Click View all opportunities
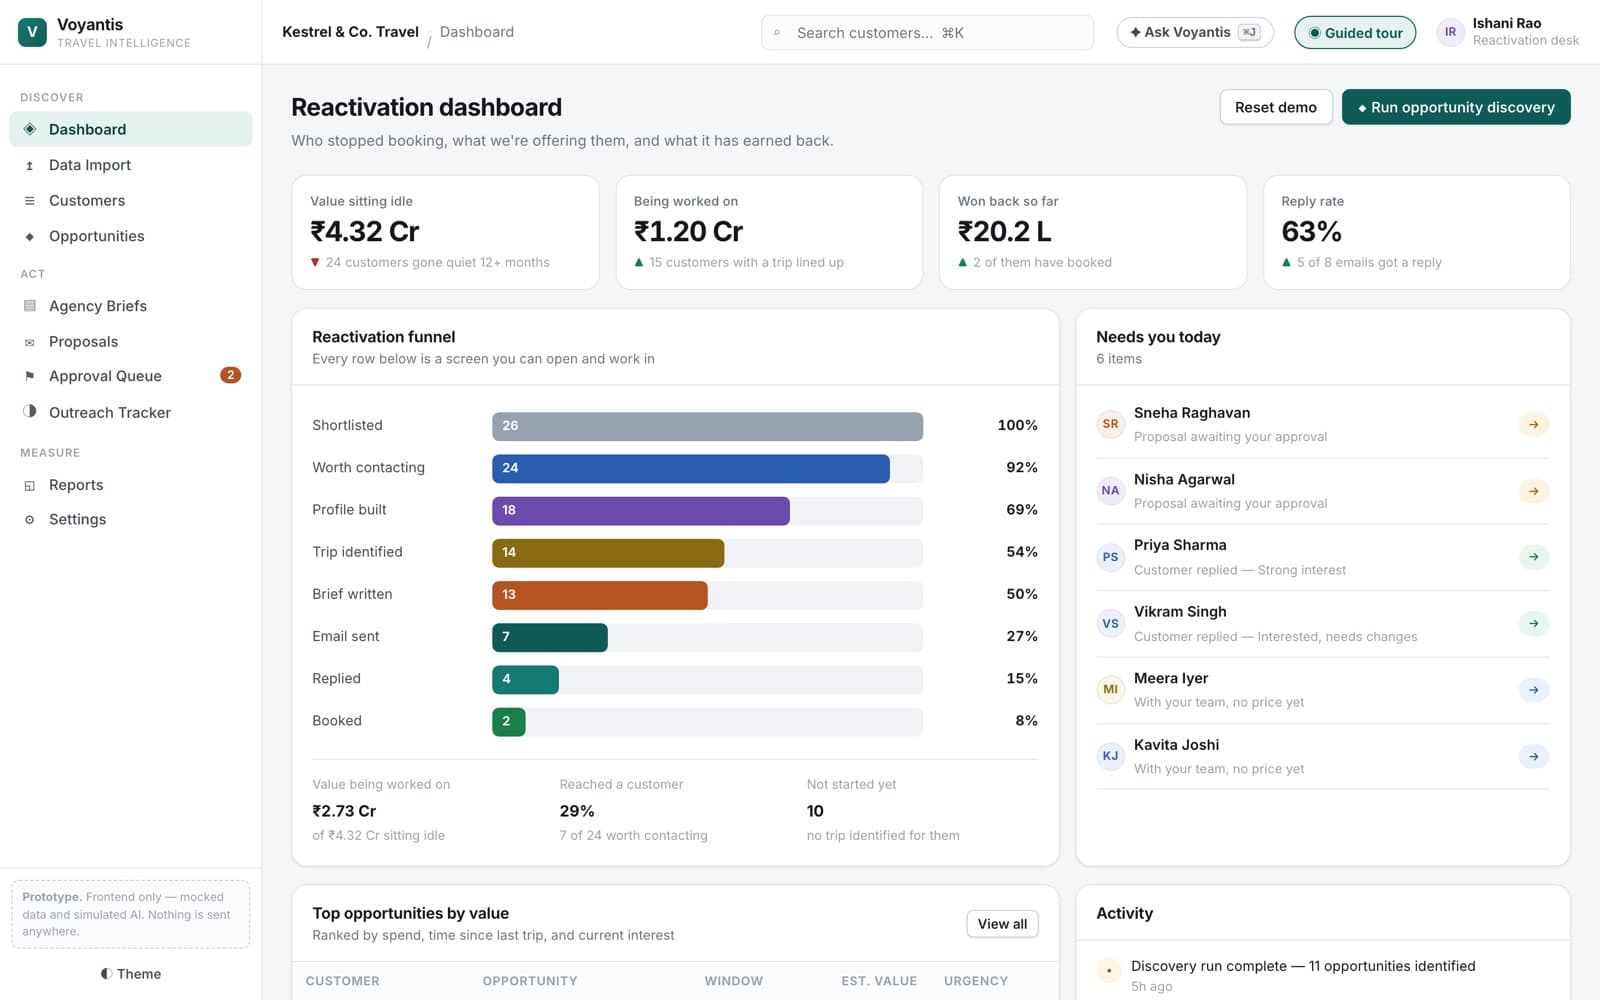Viewport: 1600px width, 1000px height. tap(1002, 924)
